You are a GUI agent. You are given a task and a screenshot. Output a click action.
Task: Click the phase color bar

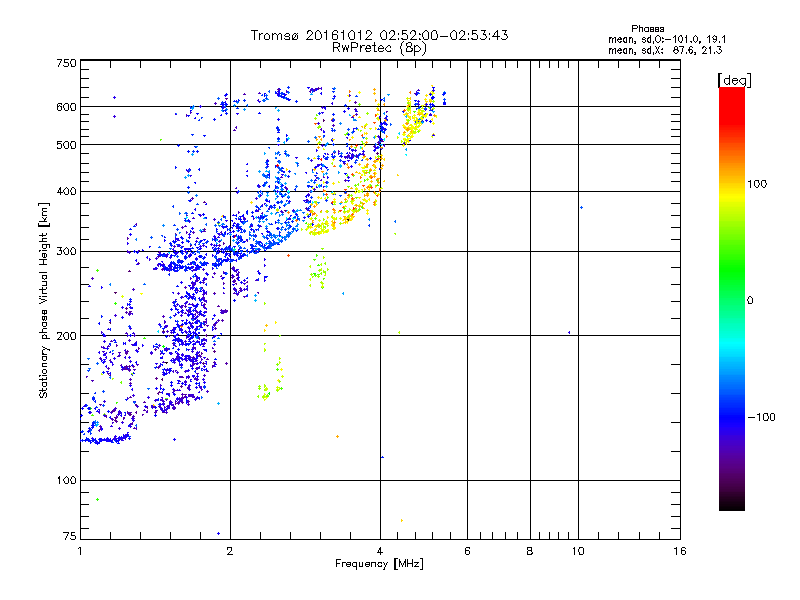(732, 298)
